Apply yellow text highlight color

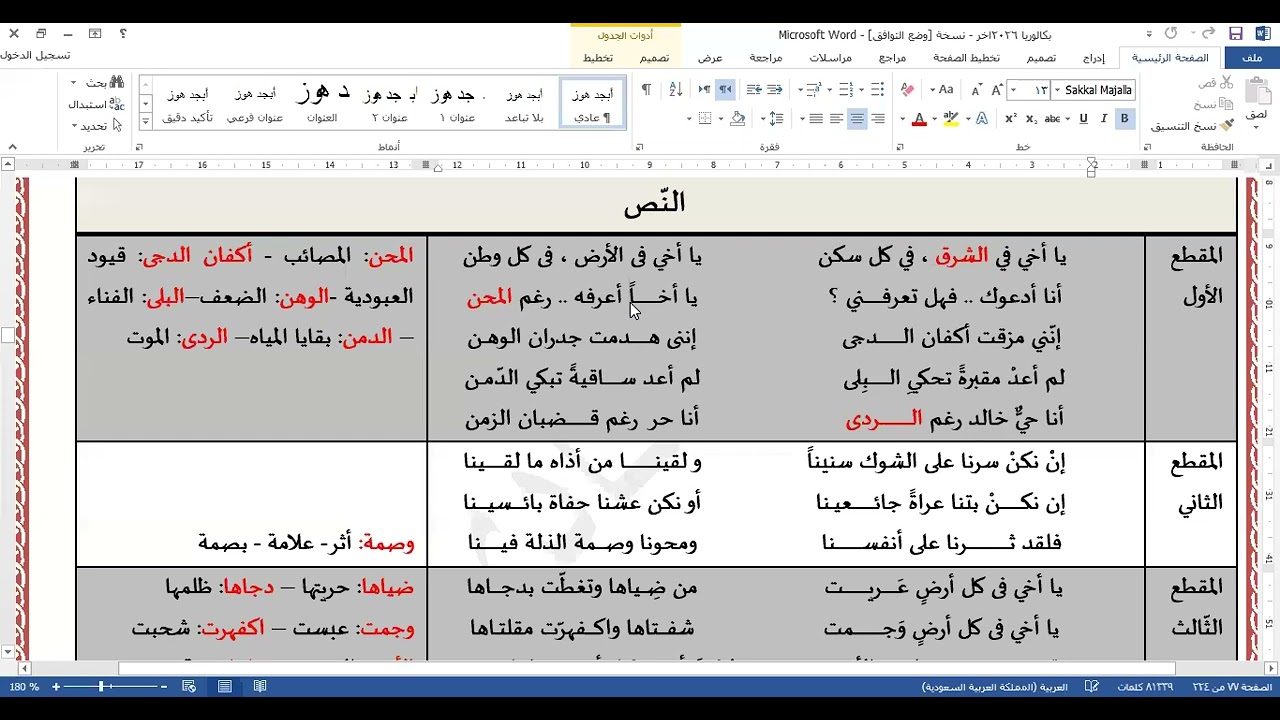(x=951, y=118)
